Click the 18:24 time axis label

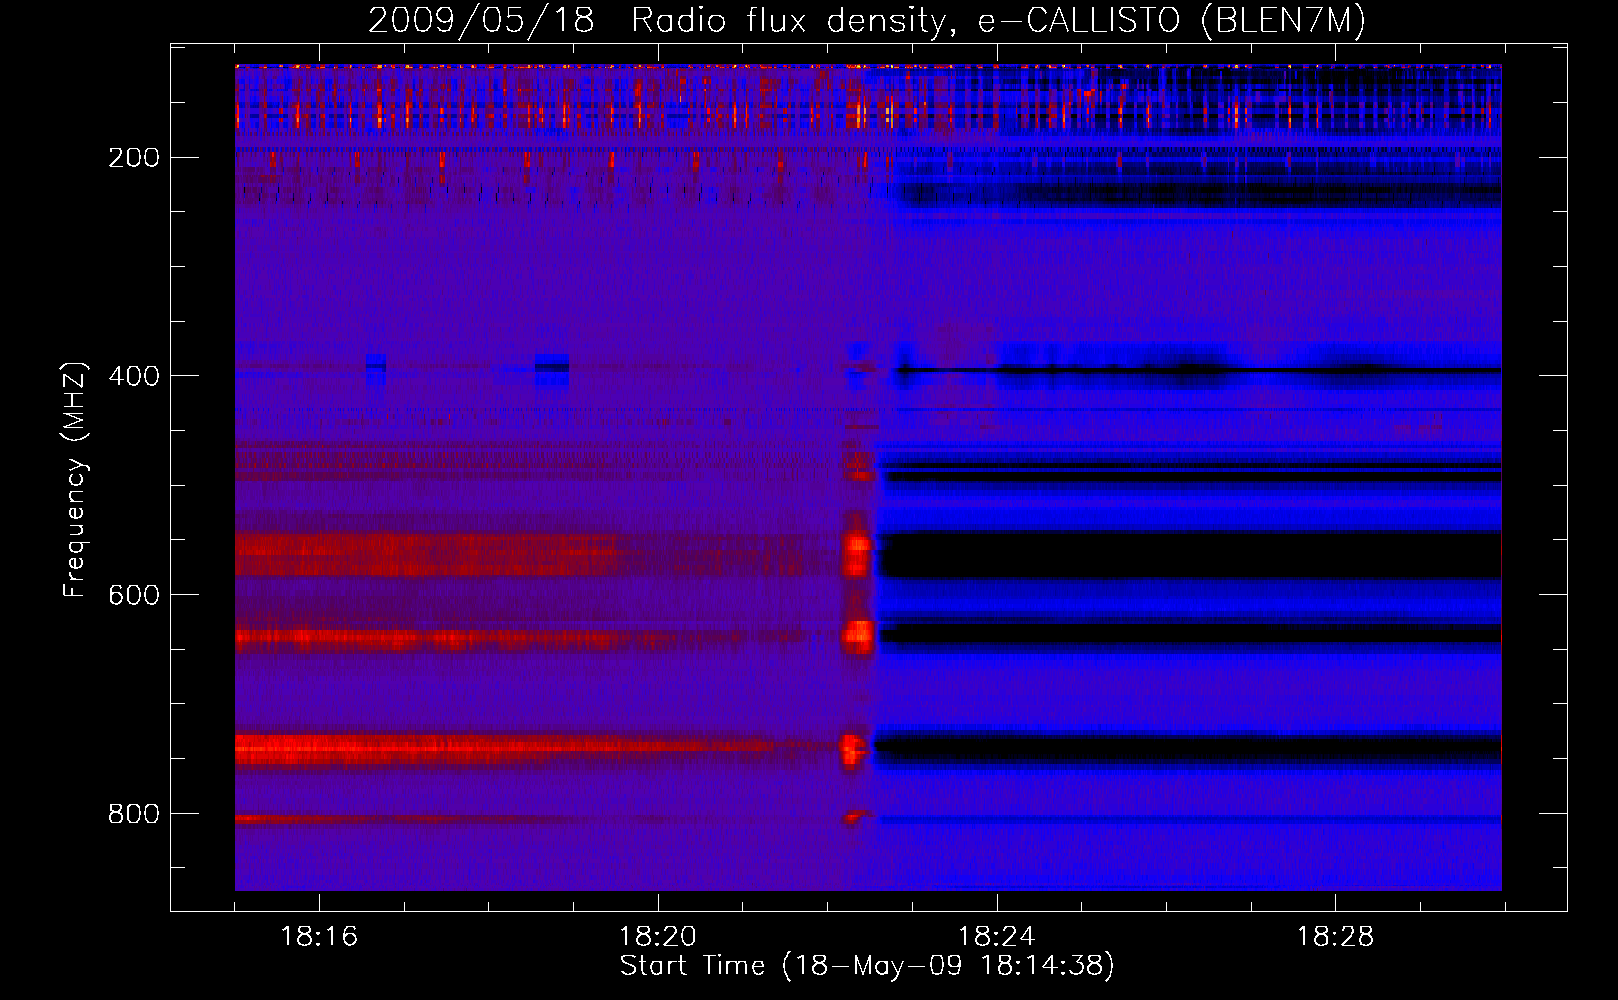click(996, 936)
